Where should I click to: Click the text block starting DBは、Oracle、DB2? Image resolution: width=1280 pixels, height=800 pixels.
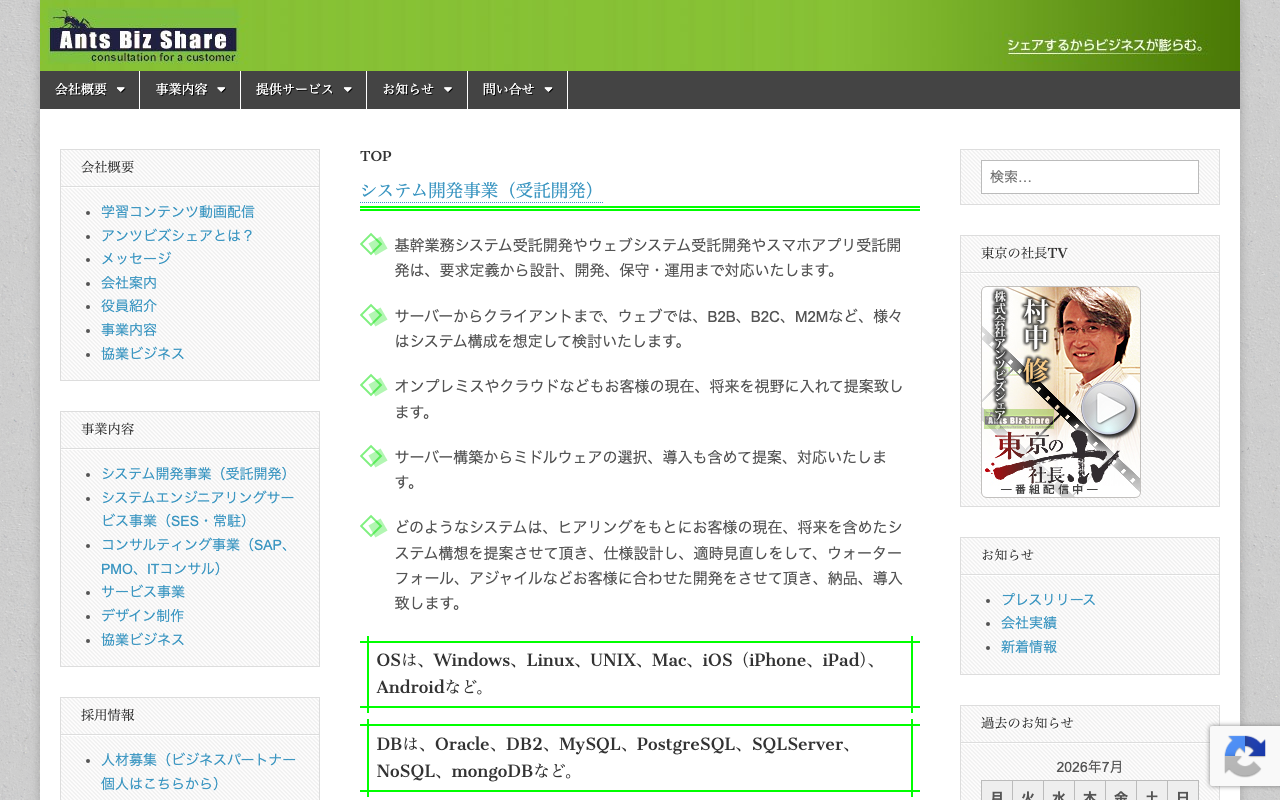pyautogui.click(x=640, y=758)
